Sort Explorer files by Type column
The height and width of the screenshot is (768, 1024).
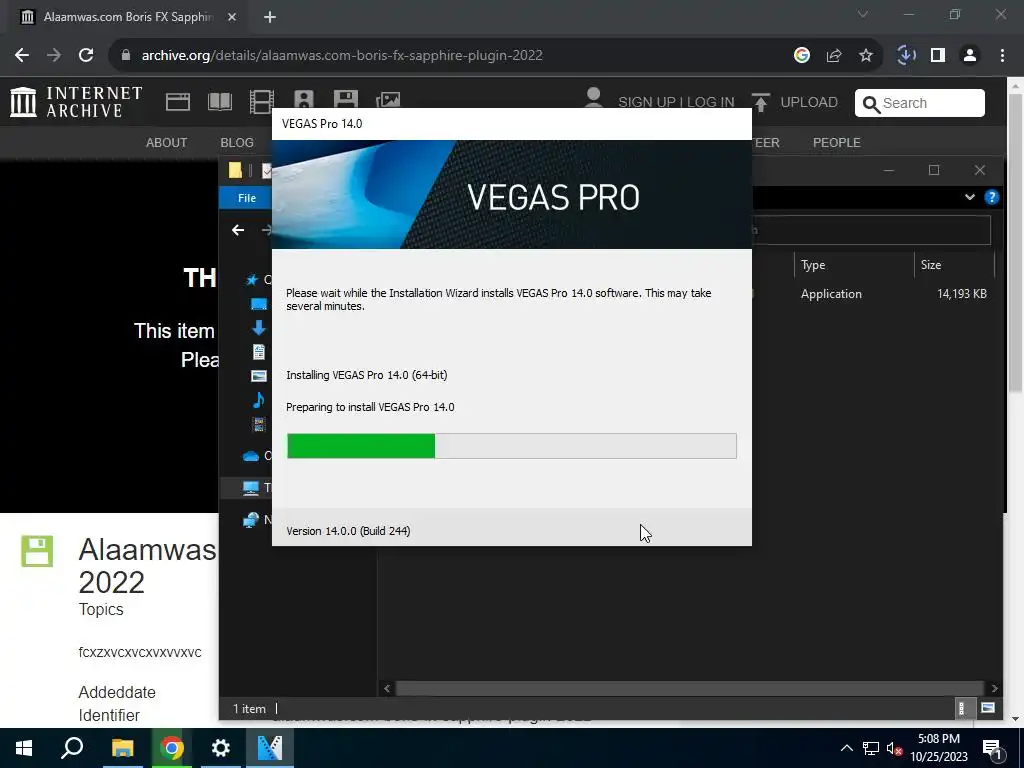coord(854,264)
